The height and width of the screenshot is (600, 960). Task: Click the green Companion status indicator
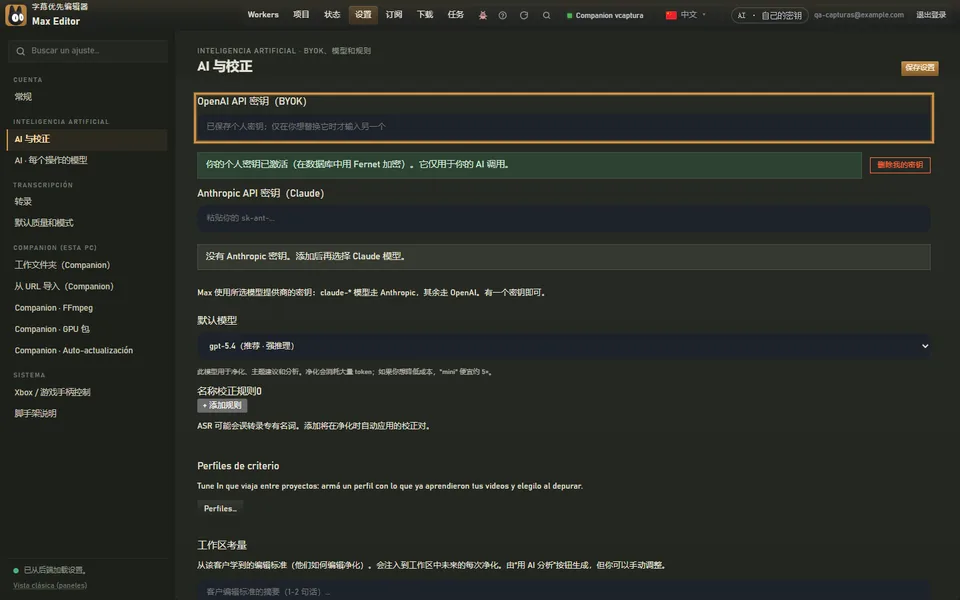(x=569, y=15)
